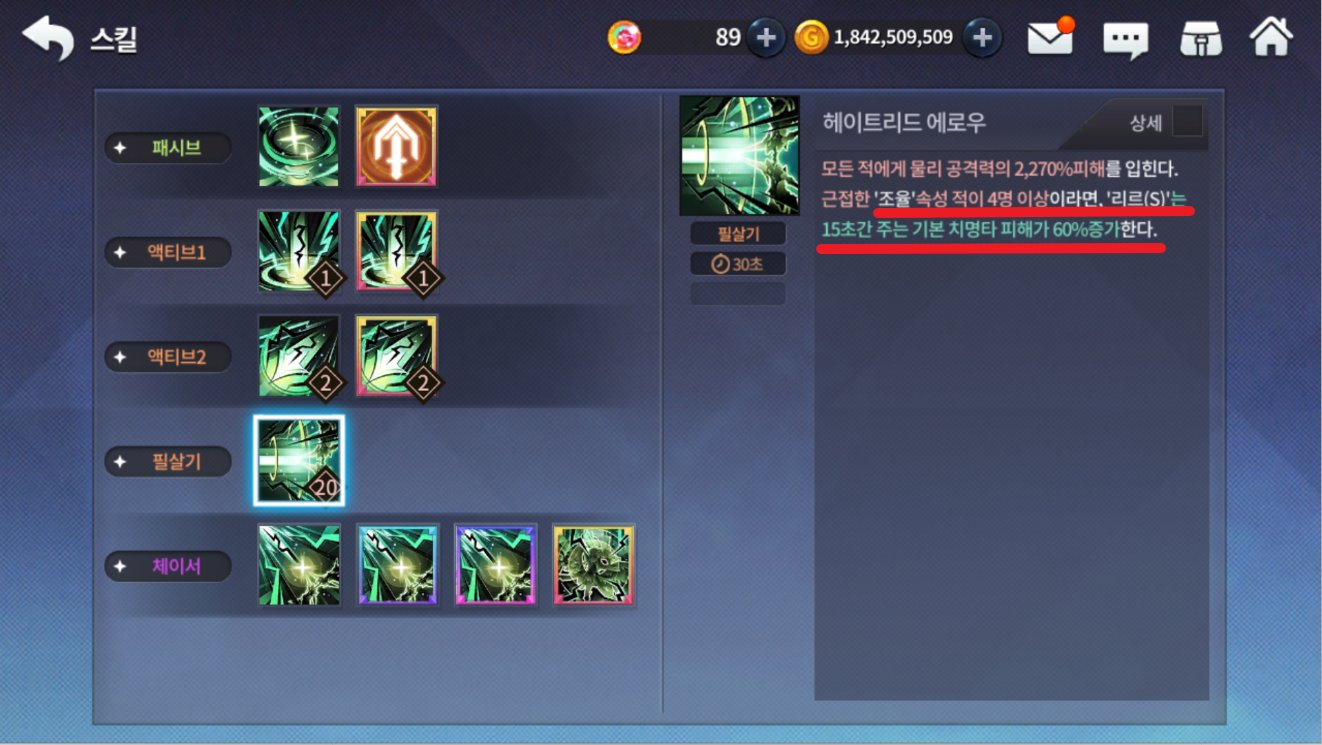Add more gold with plus button
Viewport: 1322px width, 745px height.
pyautogui.click(x=982, y=38)
